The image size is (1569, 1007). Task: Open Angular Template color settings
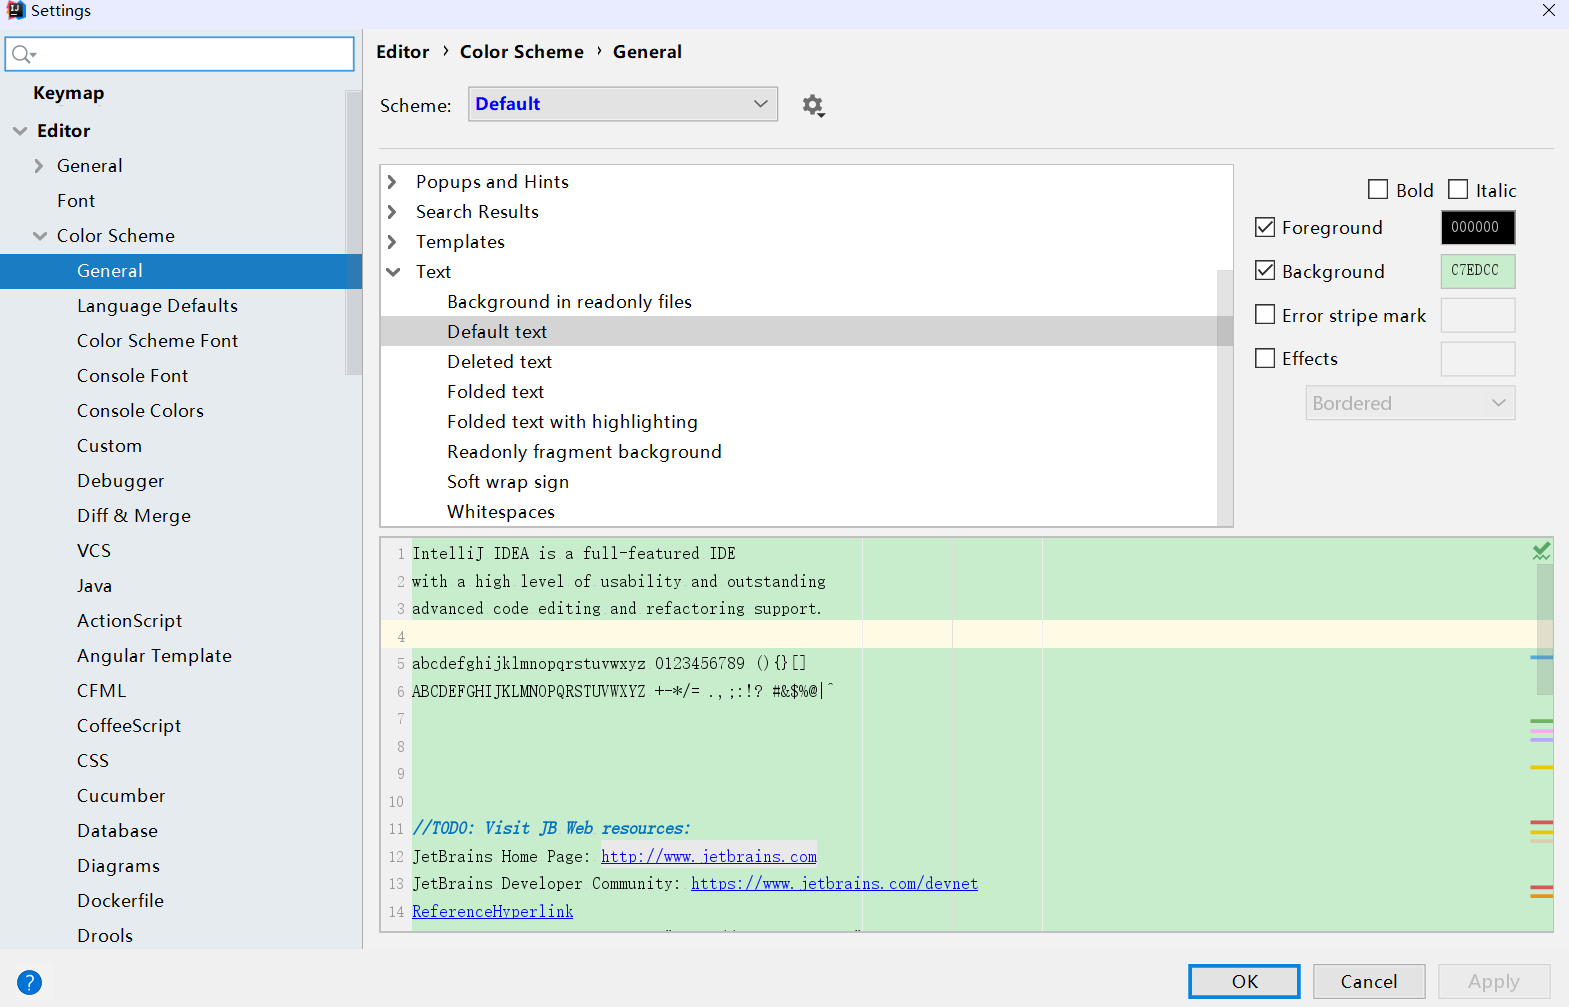[x=154, y=656]
